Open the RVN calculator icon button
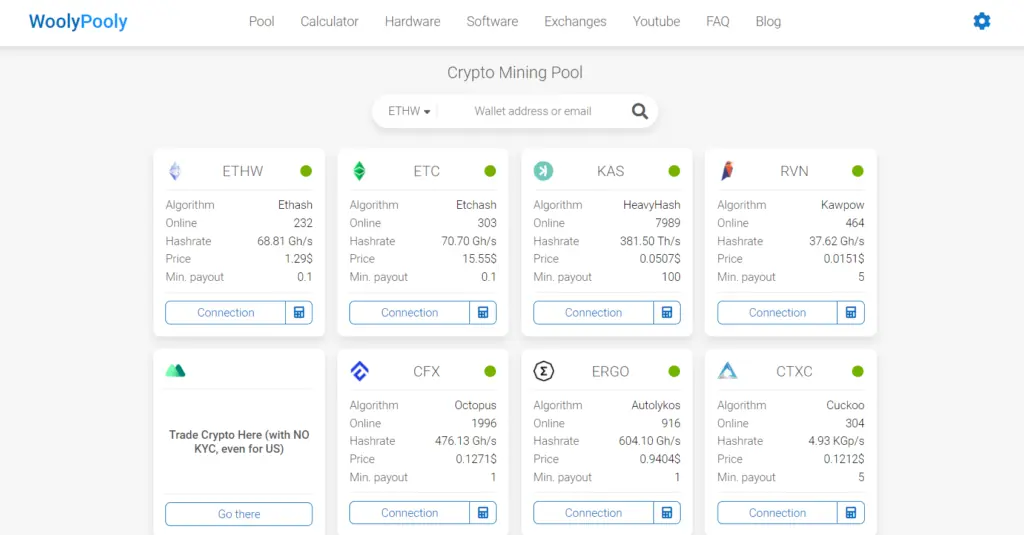The height and width of the screenshot is (535, 1024). pos(851,312)
